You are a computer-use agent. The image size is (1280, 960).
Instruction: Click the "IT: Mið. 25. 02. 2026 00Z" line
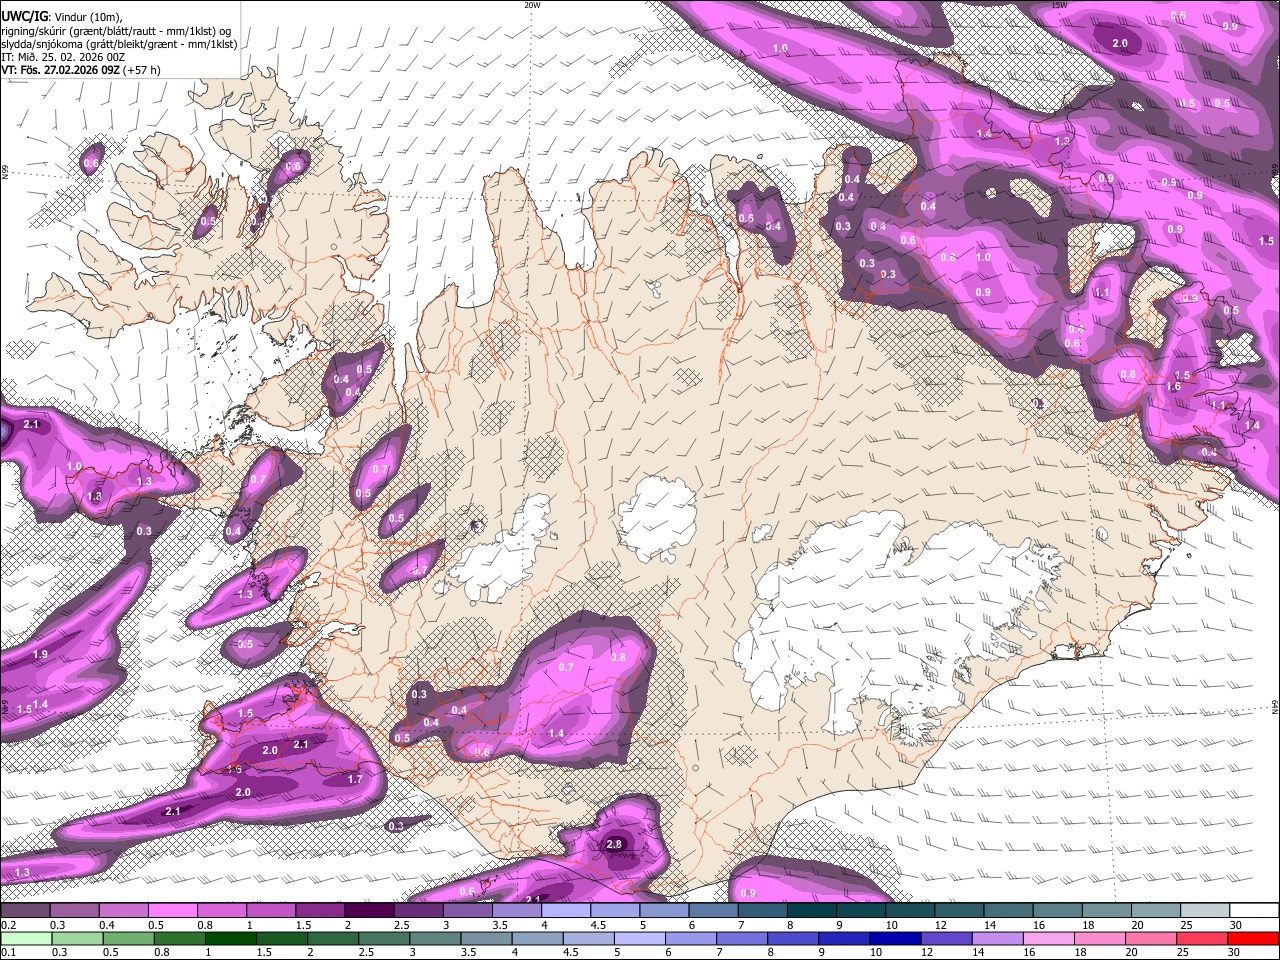63,58
